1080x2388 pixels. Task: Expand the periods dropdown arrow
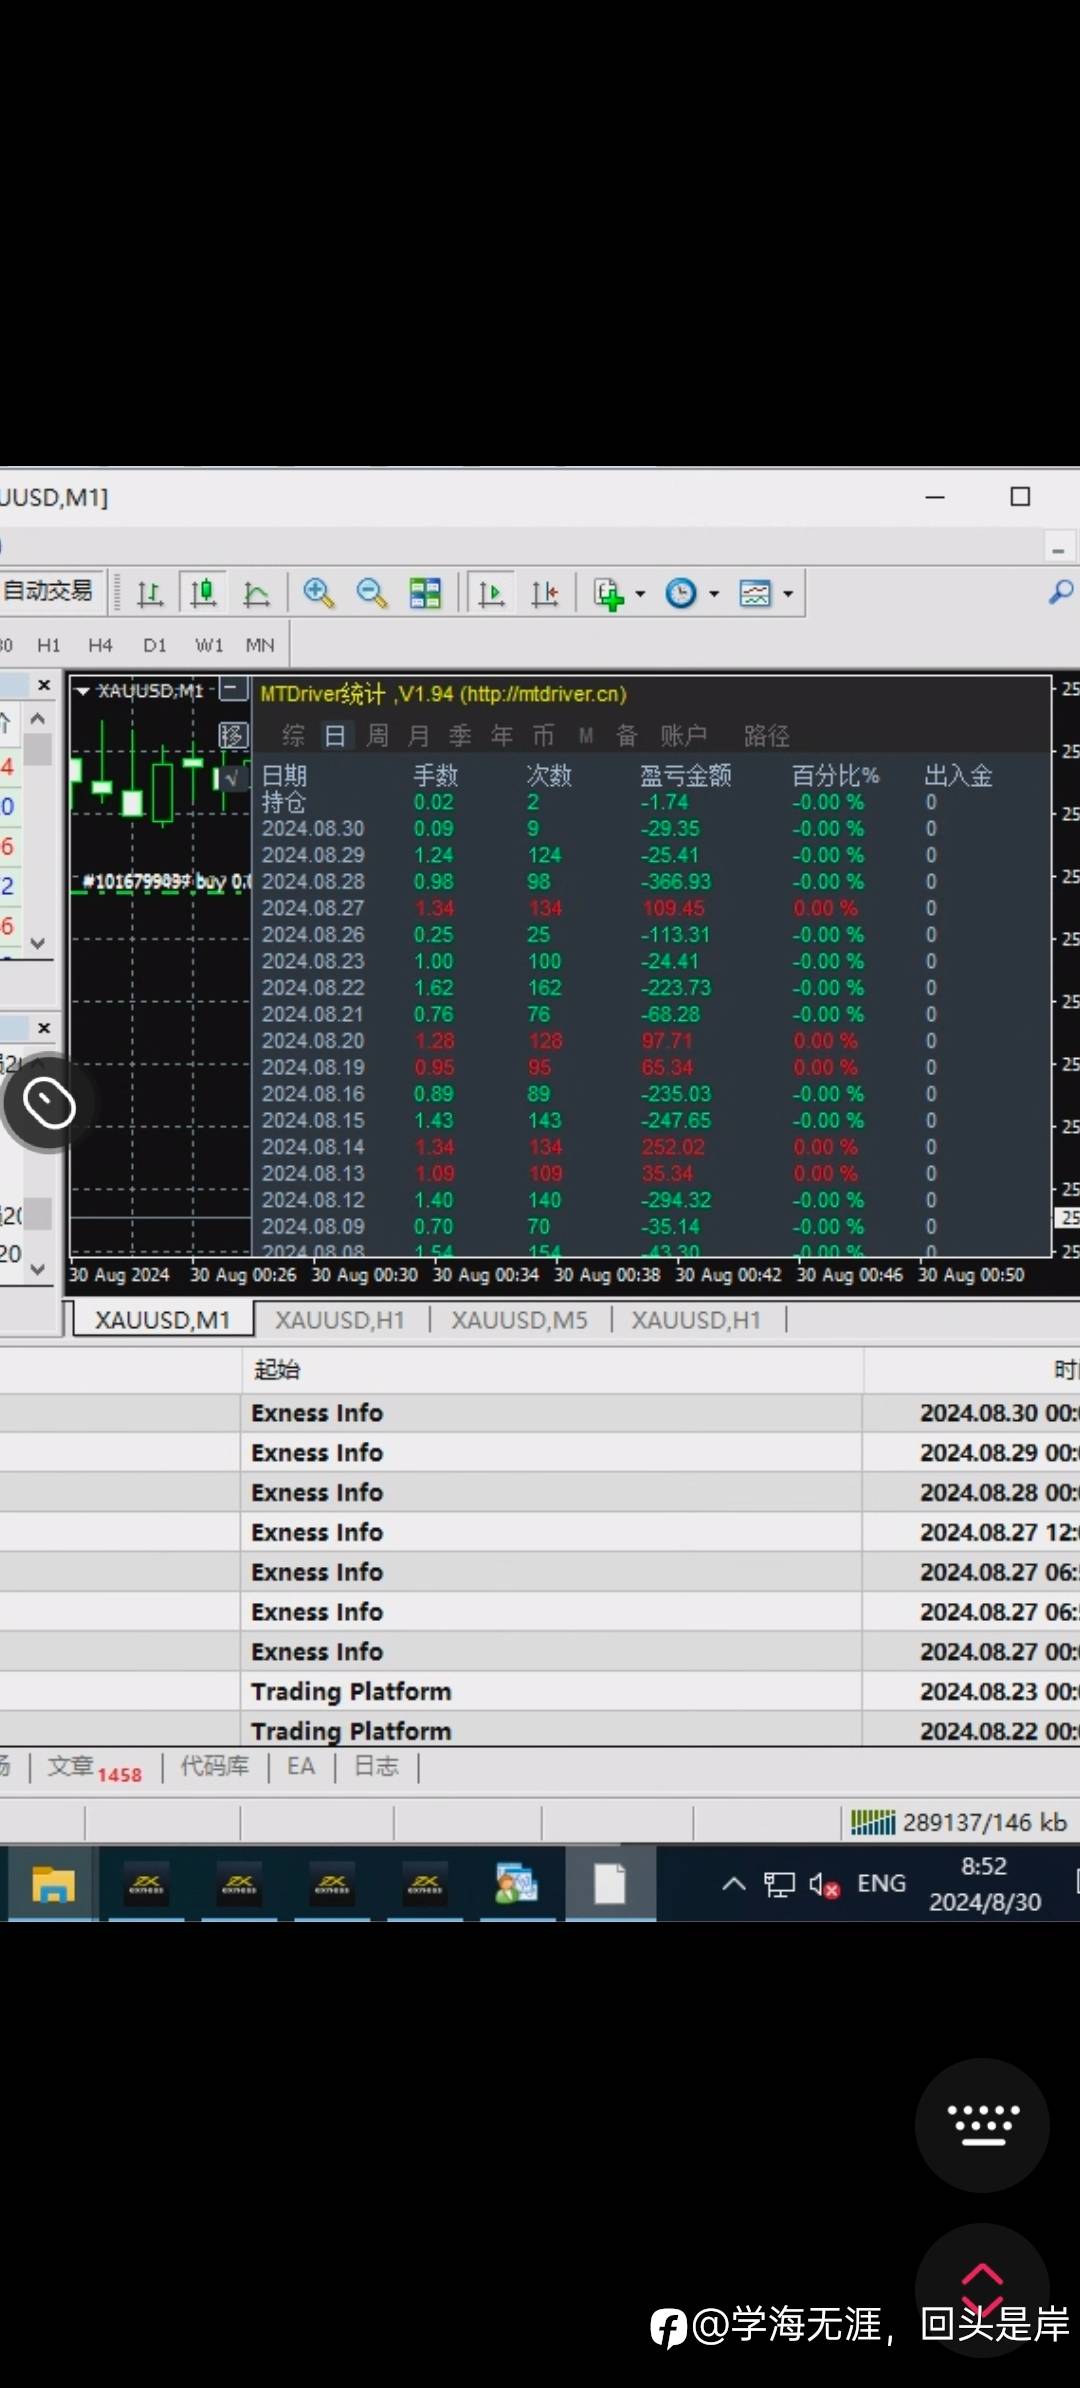[x=714, y=594]
